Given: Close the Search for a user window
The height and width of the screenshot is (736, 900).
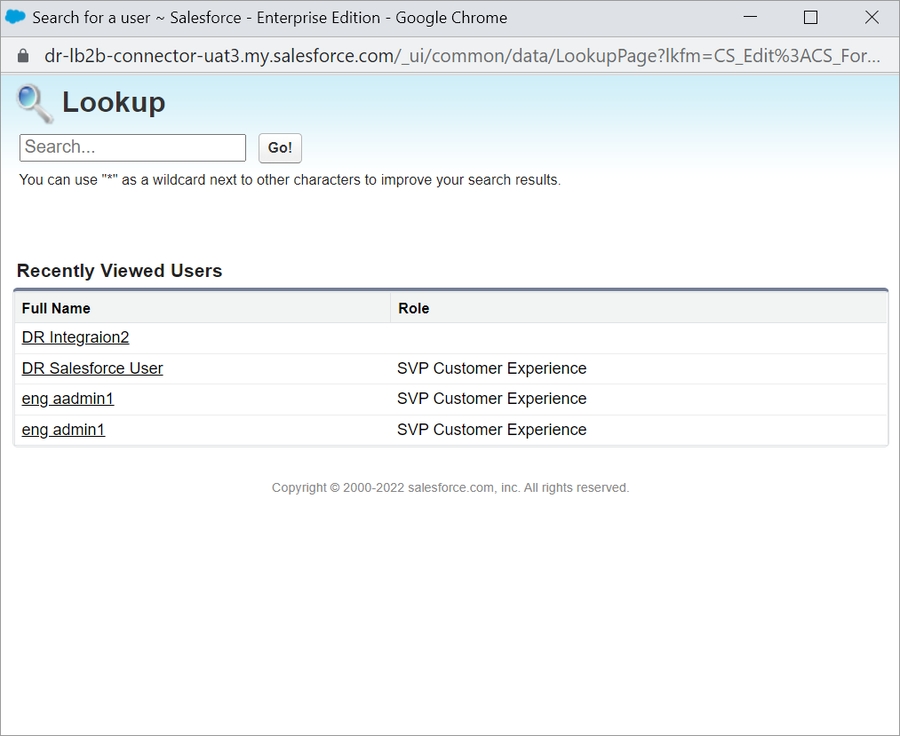Looking at the screenshot, I should point(871,17).
